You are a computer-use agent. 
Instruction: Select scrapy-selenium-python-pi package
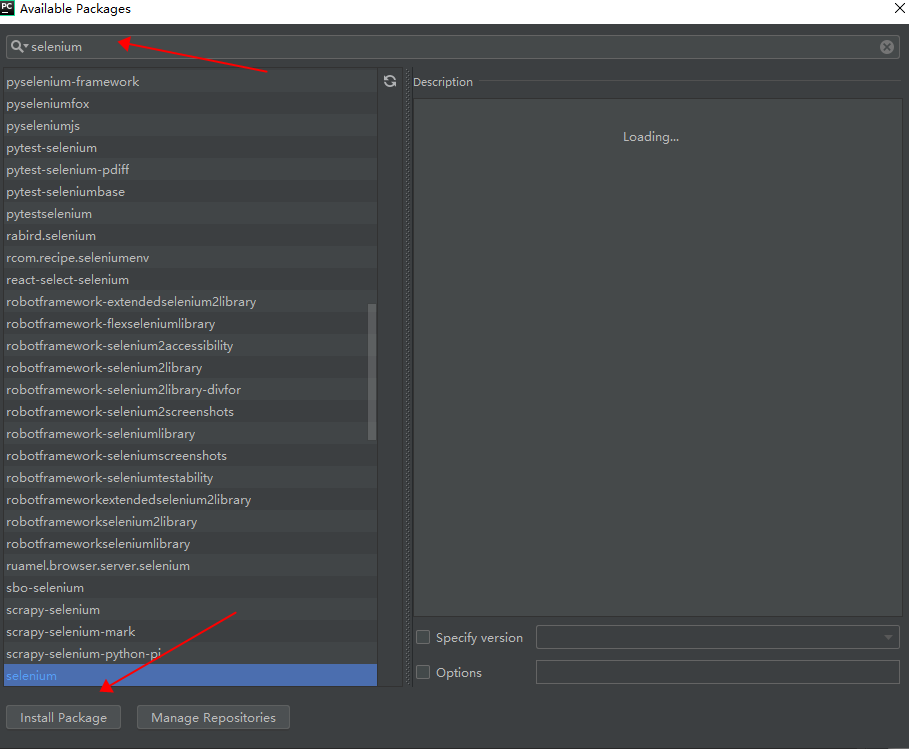pos(190,655)
